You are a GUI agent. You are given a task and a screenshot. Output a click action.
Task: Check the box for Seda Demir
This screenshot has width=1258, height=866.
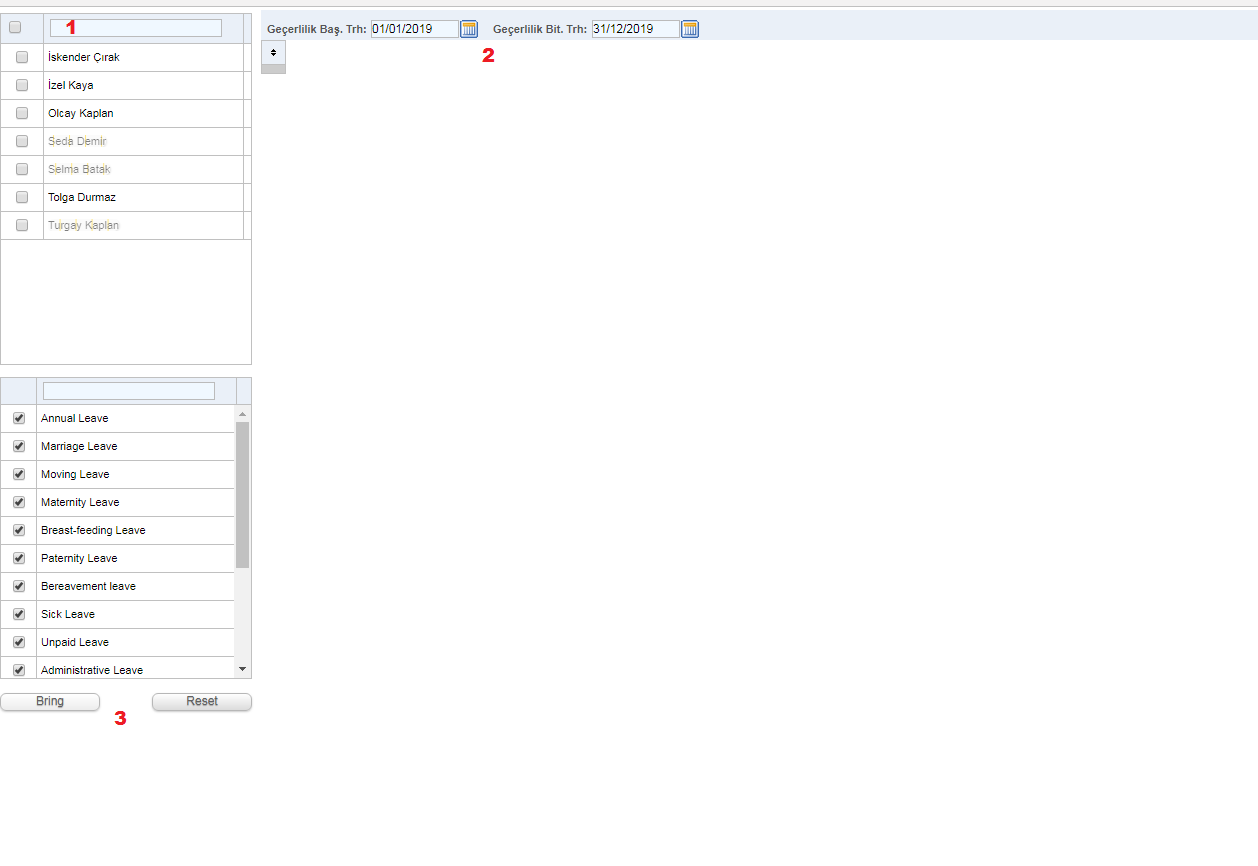[x=22, y=141]
